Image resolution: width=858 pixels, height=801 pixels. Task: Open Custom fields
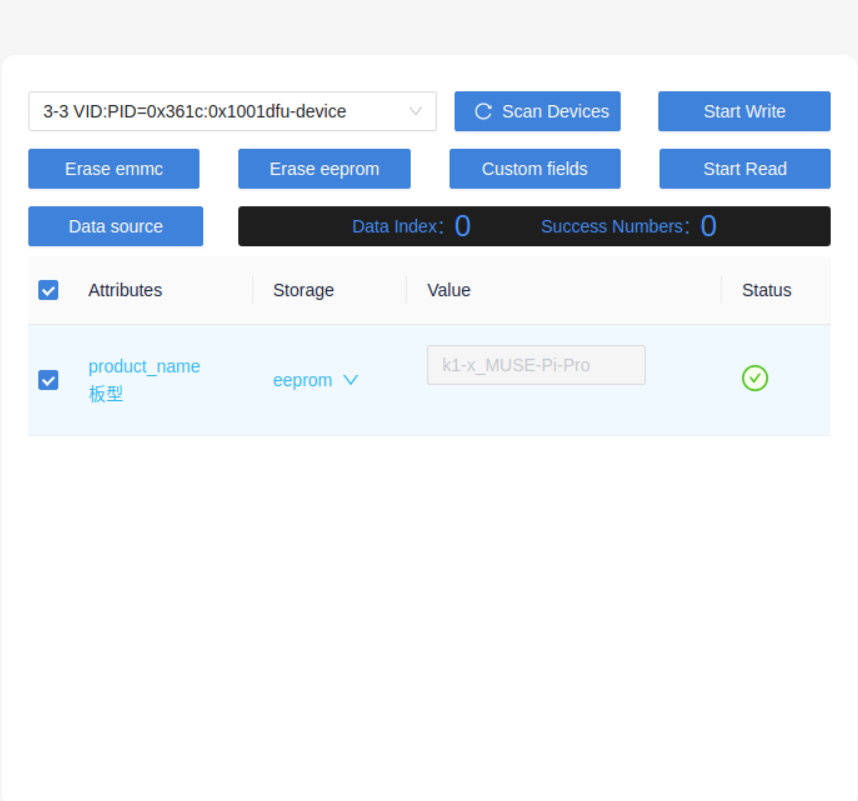[x=535, y=169]
